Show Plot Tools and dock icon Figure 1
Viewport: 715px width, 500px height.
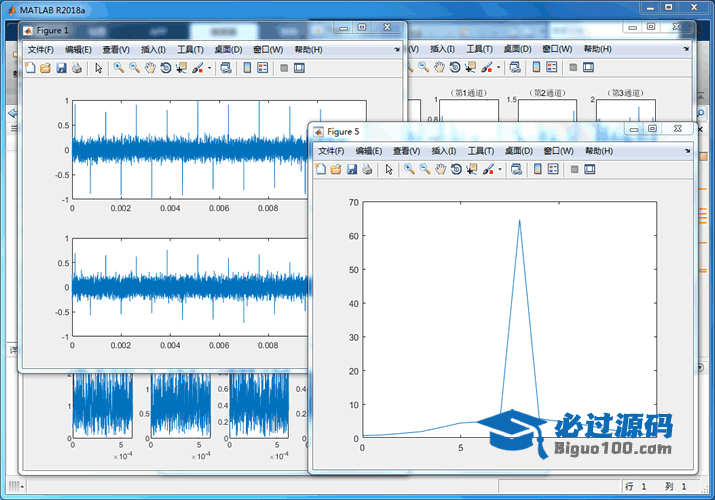pyautogui.click(x=299, y=68)
